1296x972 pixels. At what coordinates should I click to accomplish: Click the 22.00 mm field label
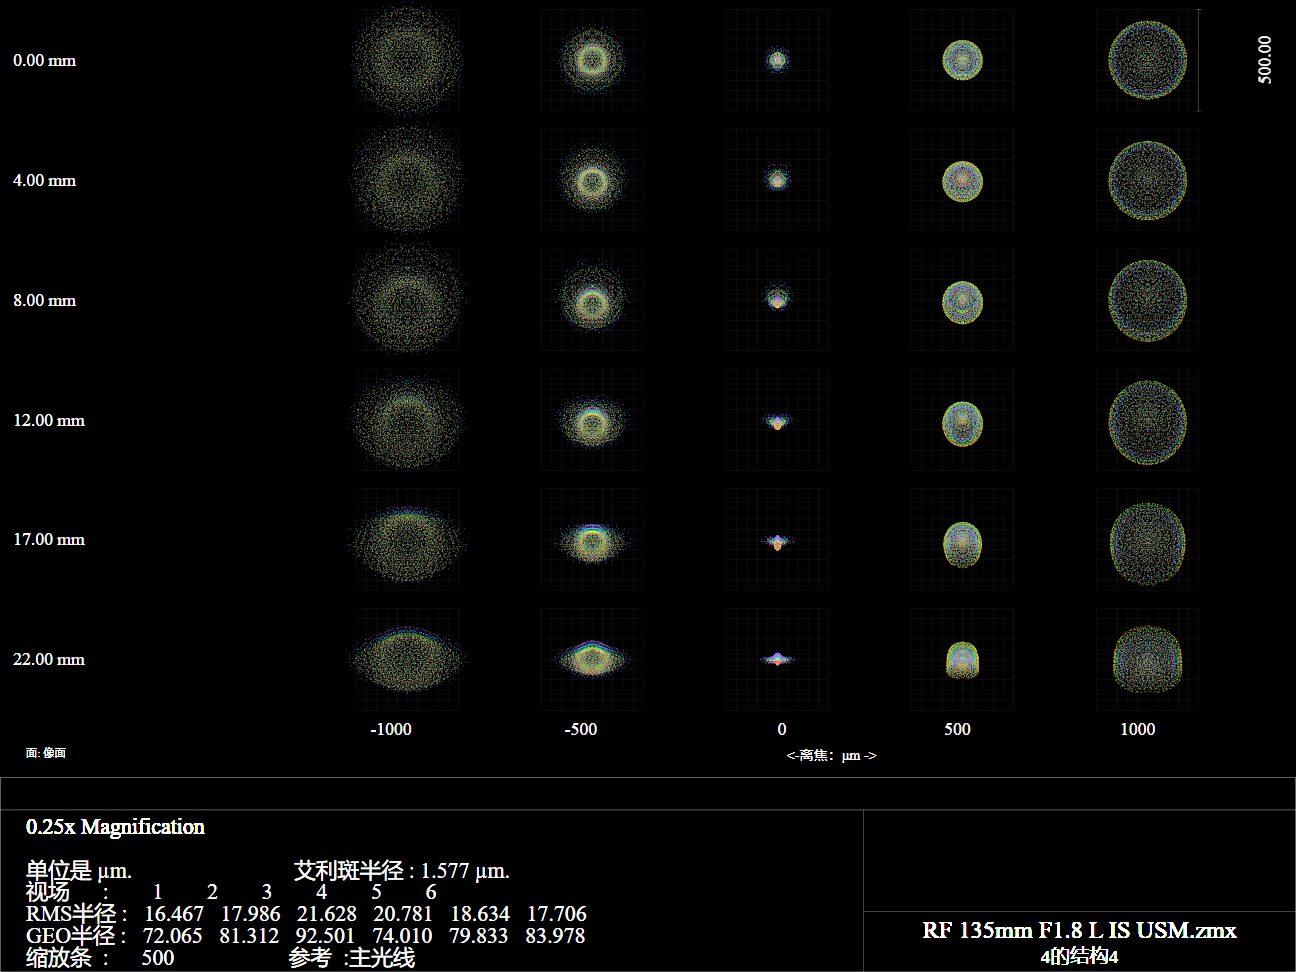pos(49,659)
